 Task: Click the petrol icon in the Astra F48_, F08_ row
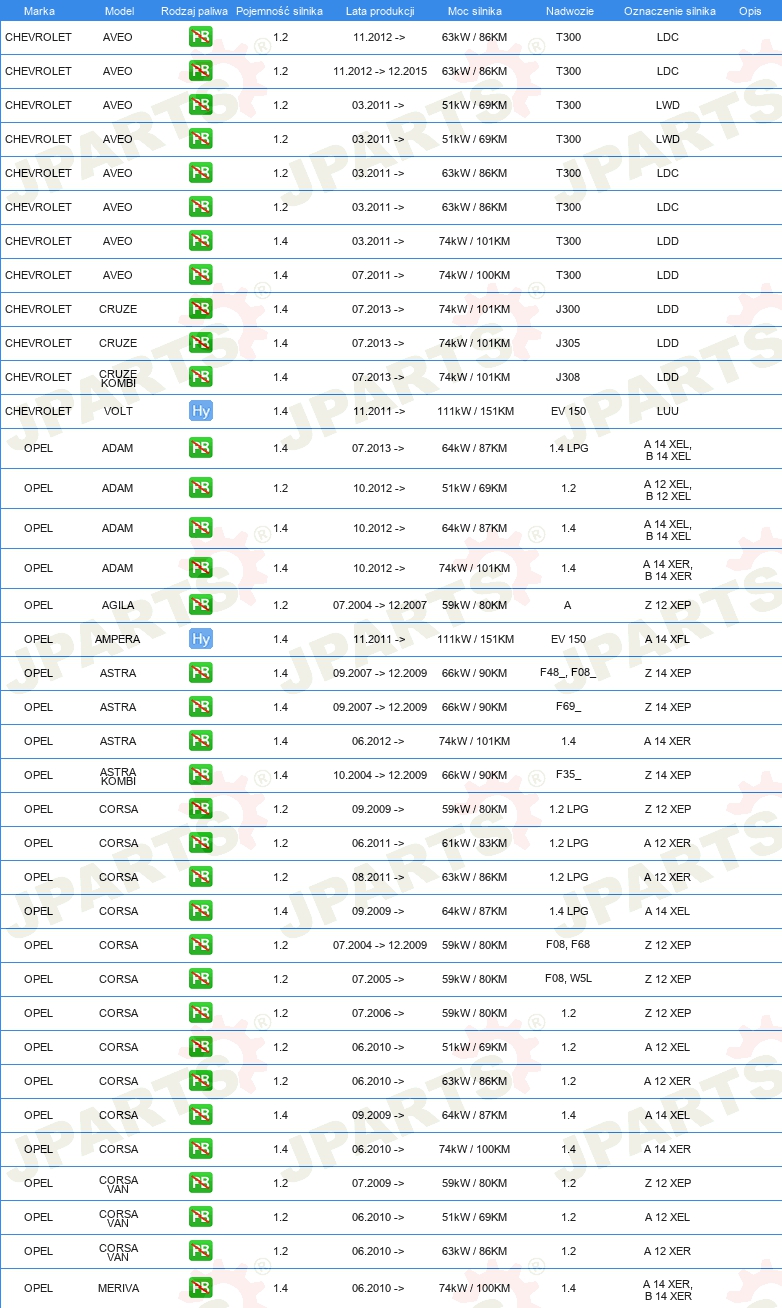point(201,673)
